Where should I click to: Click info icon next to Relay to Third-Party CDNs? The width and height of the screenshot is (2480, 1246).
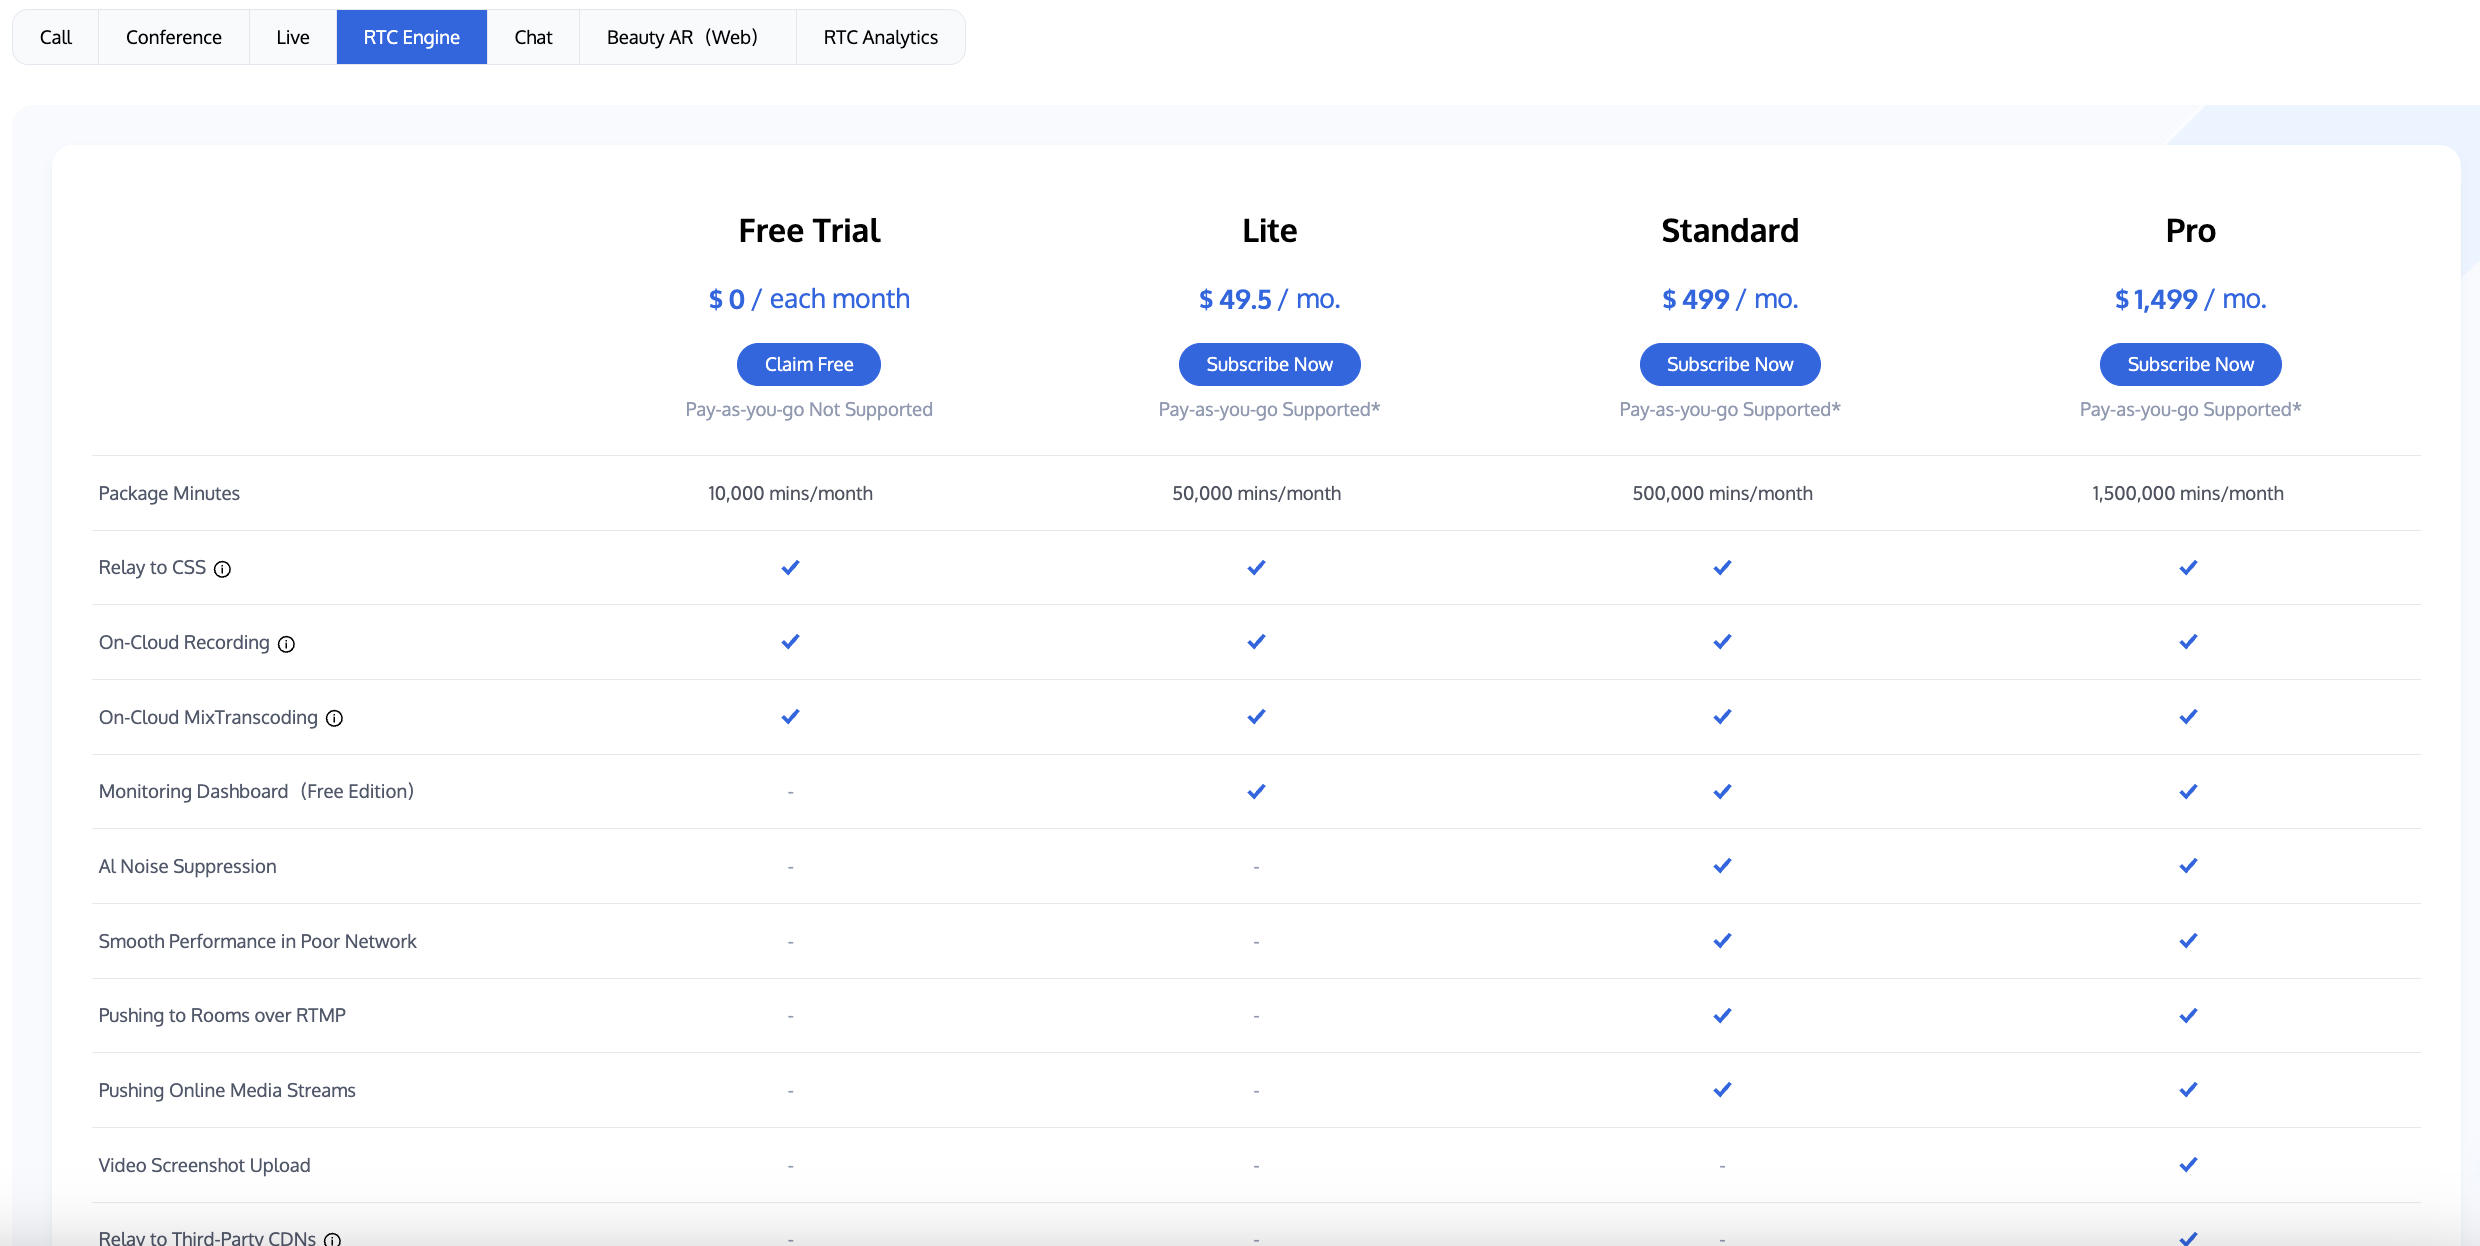[332, 1239]
